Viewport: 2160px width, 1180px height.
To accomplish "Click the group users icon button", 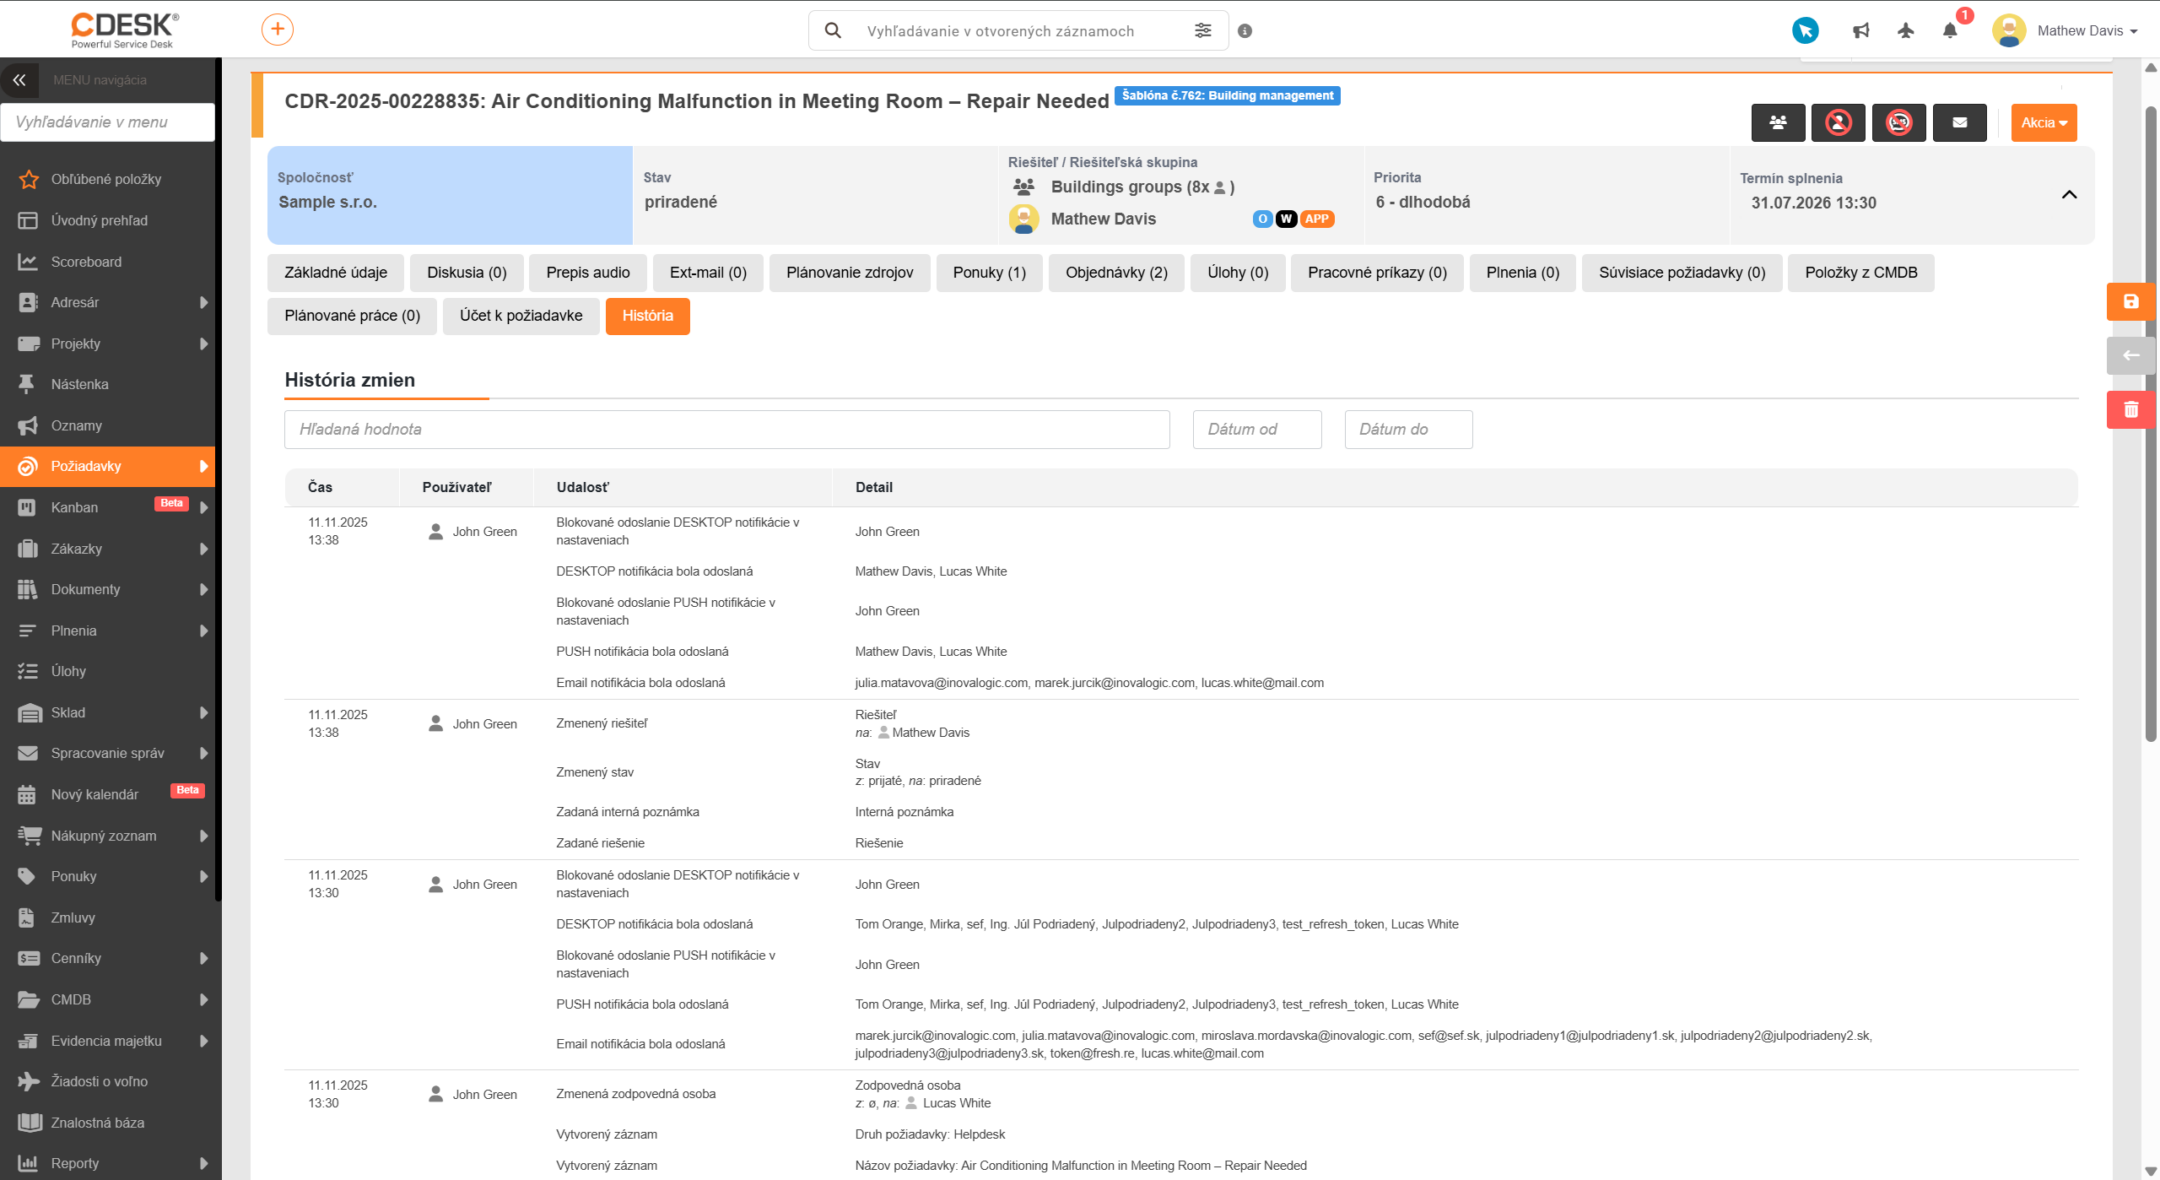I will [1778, 123].
